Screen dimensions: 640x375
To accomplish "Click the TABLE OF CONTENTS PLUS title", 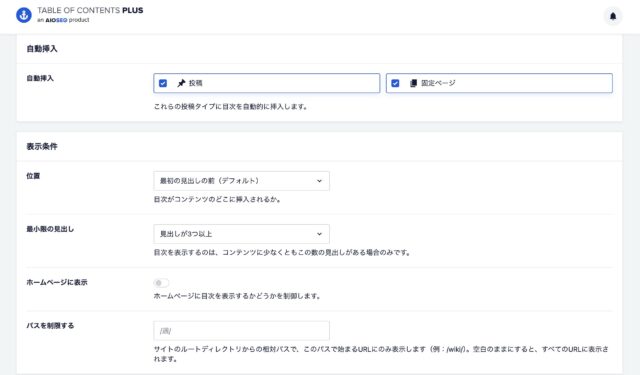I will coord(90,10).
